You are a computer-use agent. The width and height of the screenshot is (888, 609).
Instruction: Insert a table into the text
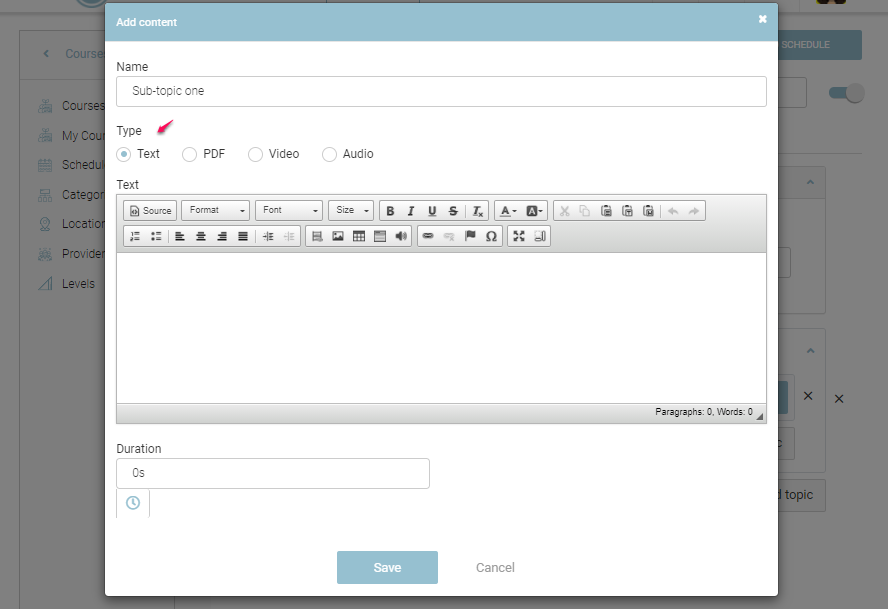point(359,237)
